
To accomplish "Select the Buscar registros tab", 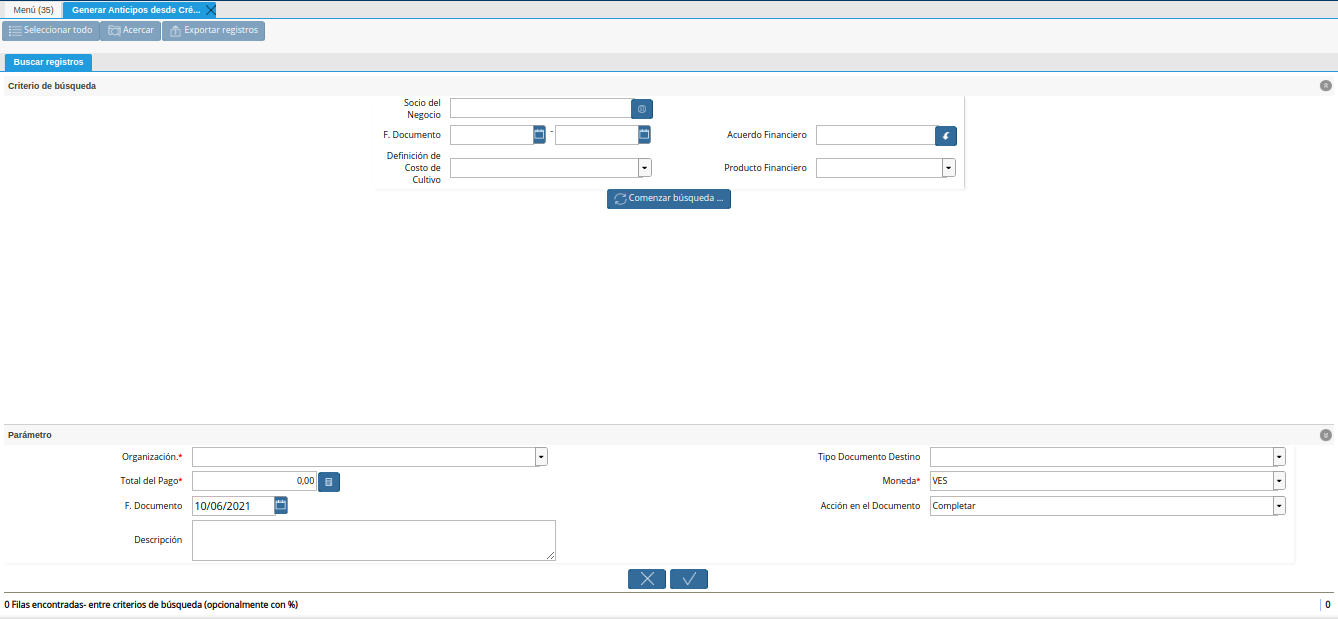I will tap(48, 62).
